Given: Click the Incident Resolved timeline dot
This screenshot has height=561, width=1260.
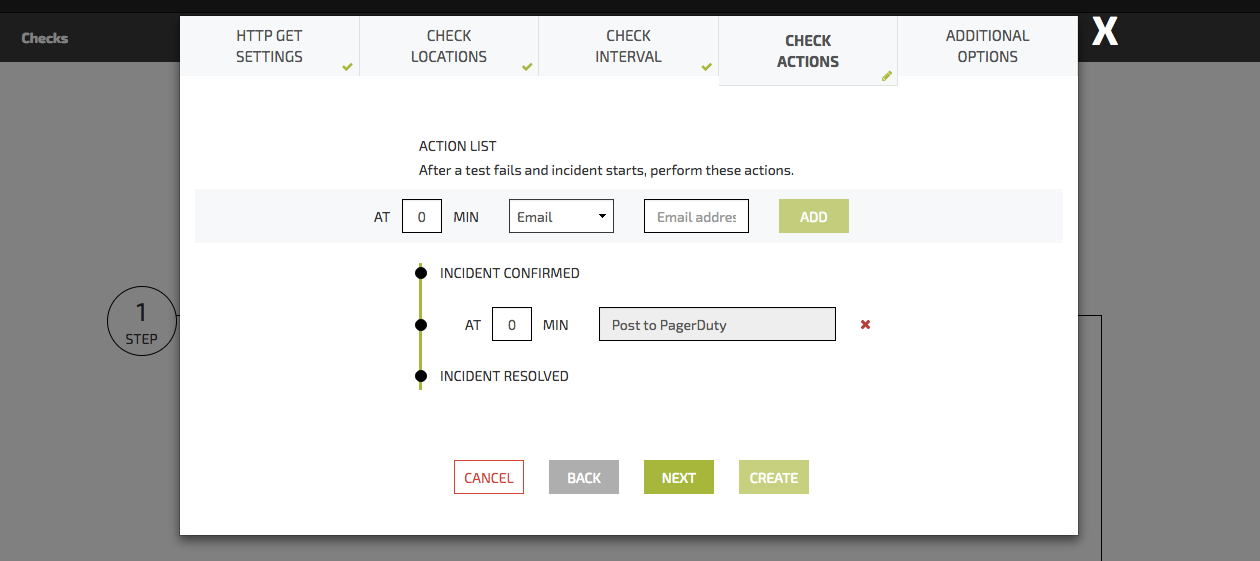Looking at the screenshot, I should [421, 376].
